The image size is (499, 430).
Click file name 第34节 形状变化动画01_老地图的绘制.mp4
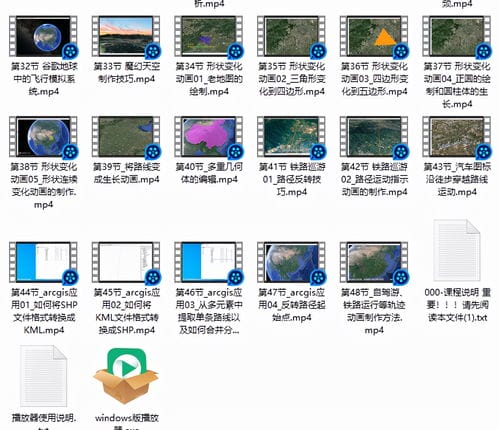[x=209, y=79]
